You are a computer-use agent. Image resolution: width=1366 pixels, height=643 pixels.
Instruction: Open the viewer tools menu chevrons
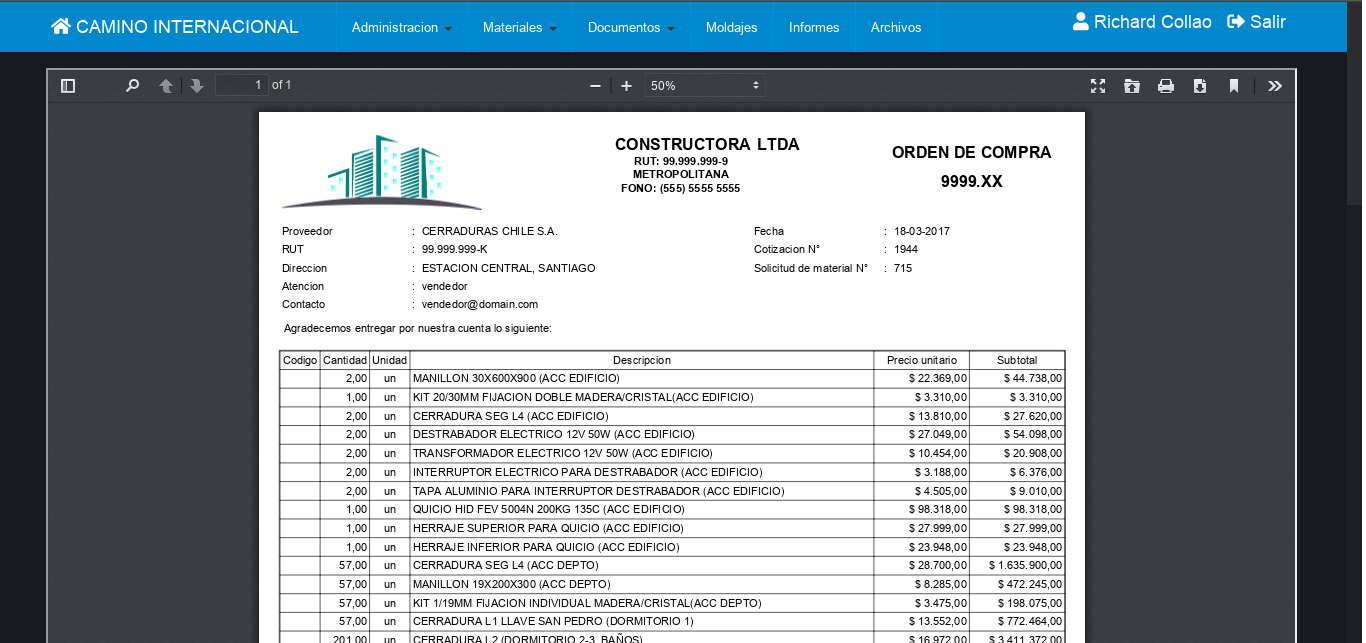pyautogui.click(x=1275, y=86)
